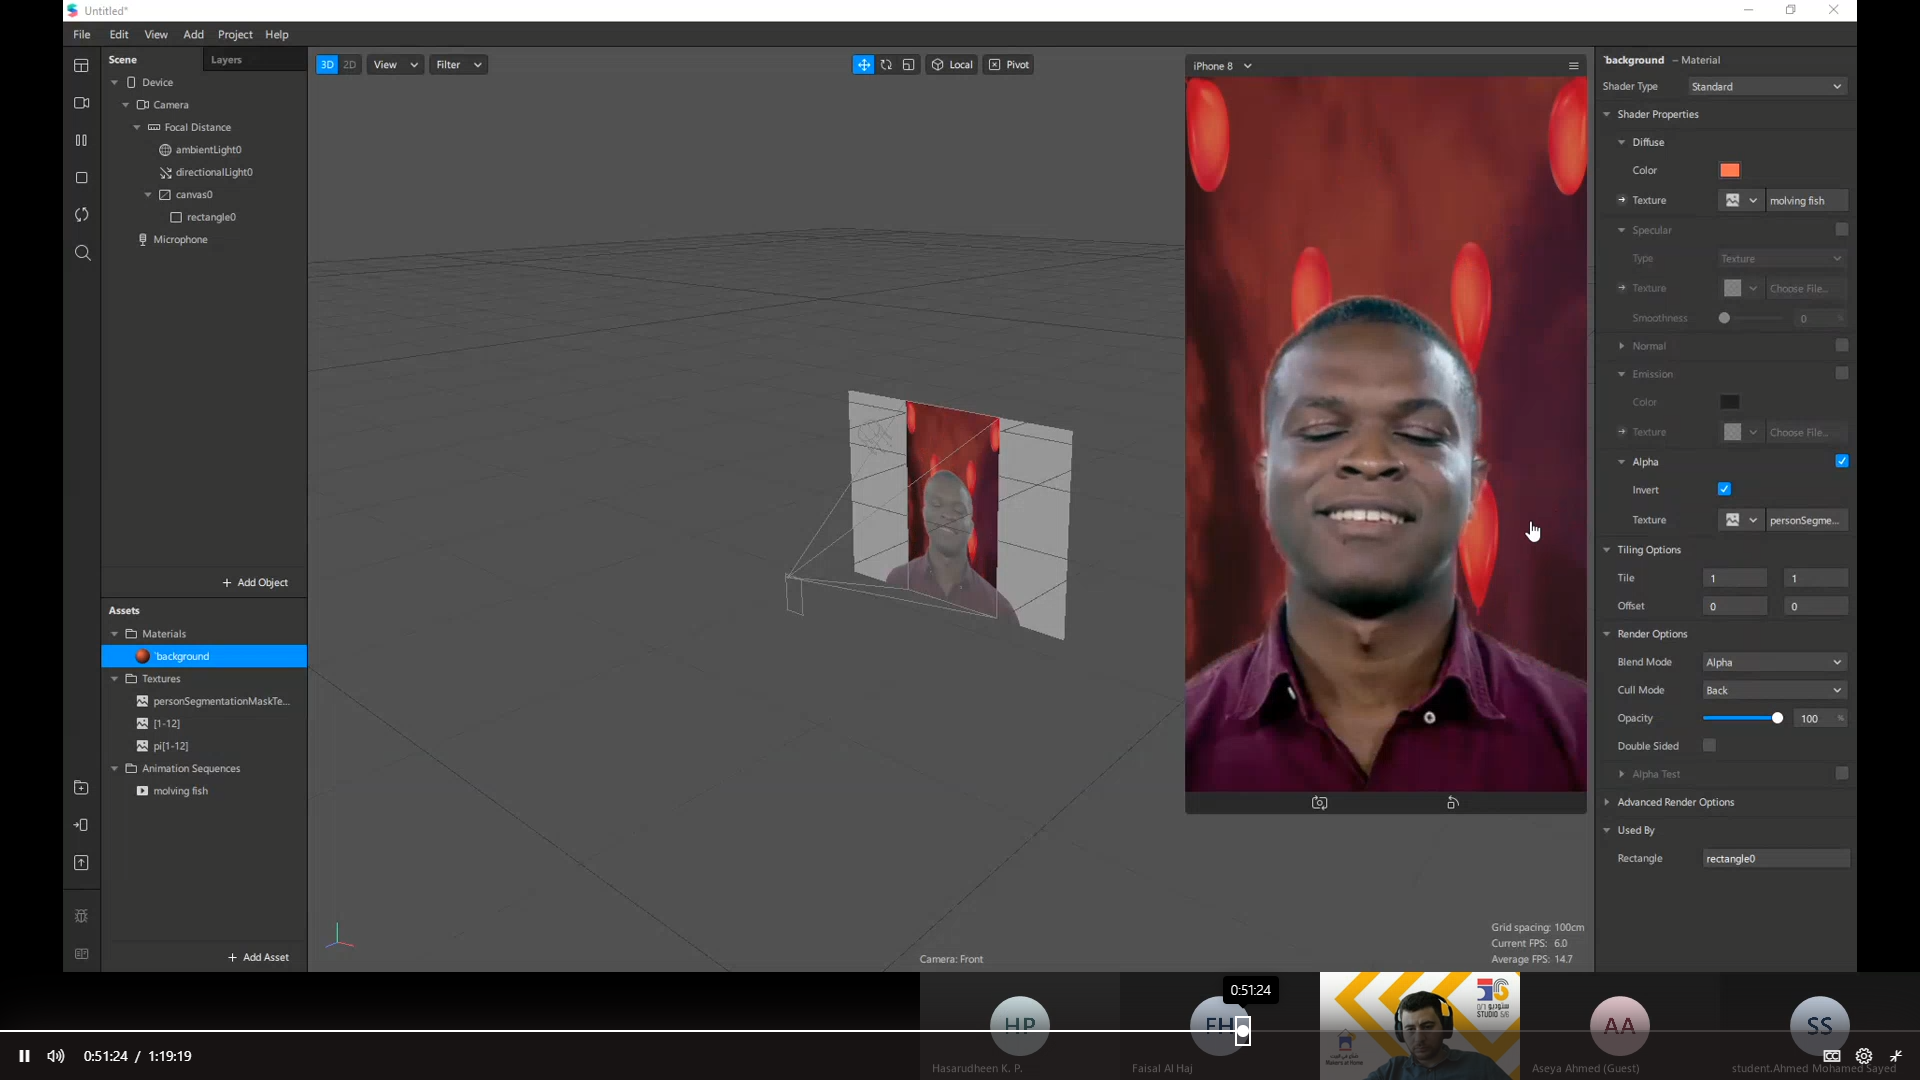Take preview snapshot with camera icon
Screen dimensions: 1920x1080
[1319, 803]
